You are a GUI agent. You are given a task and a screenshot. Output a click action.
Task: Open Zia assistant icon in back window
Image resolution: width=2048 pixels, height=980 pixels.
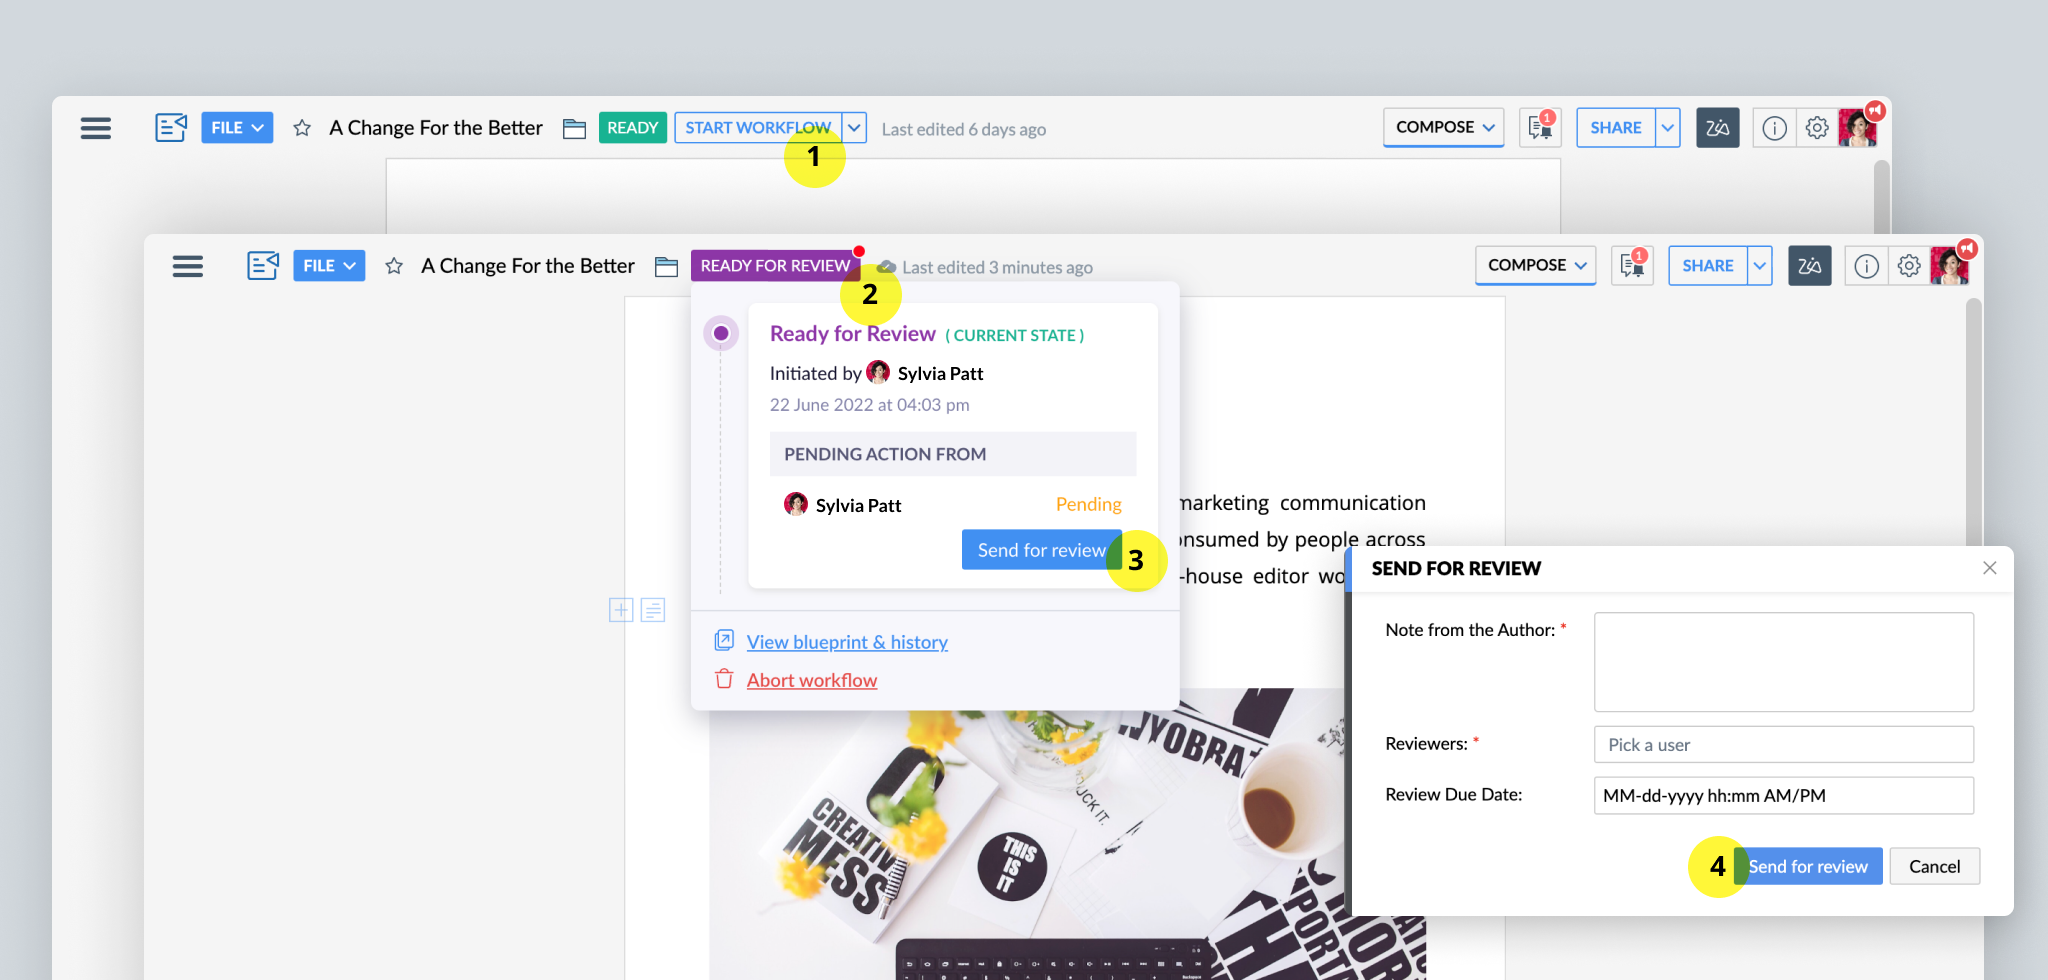1718,128
